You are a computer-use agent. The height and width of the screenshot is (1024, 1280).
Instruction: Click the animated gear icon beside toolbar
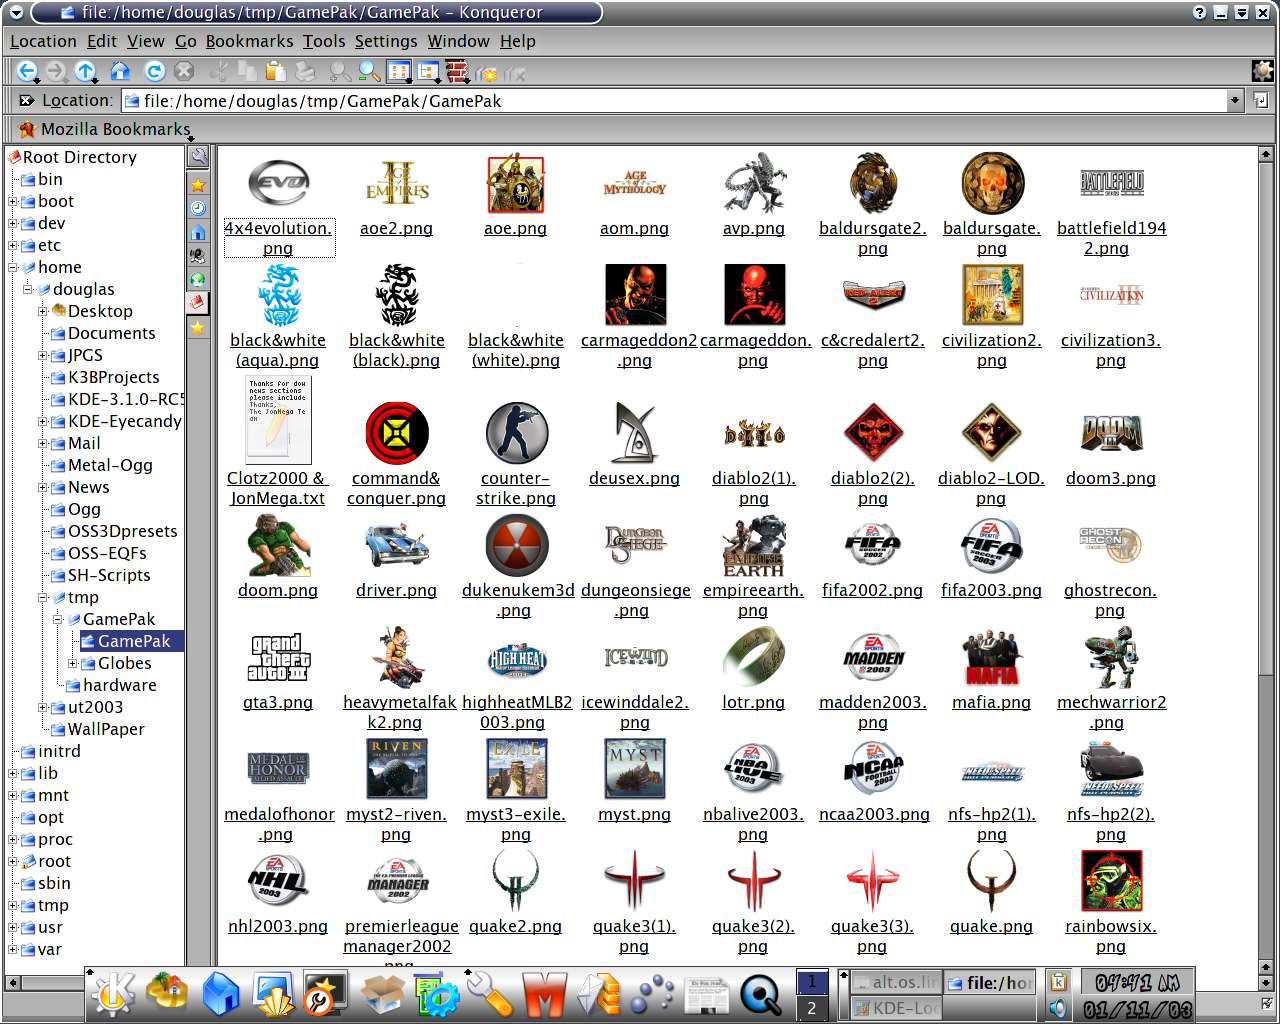tap(1262, 71)
